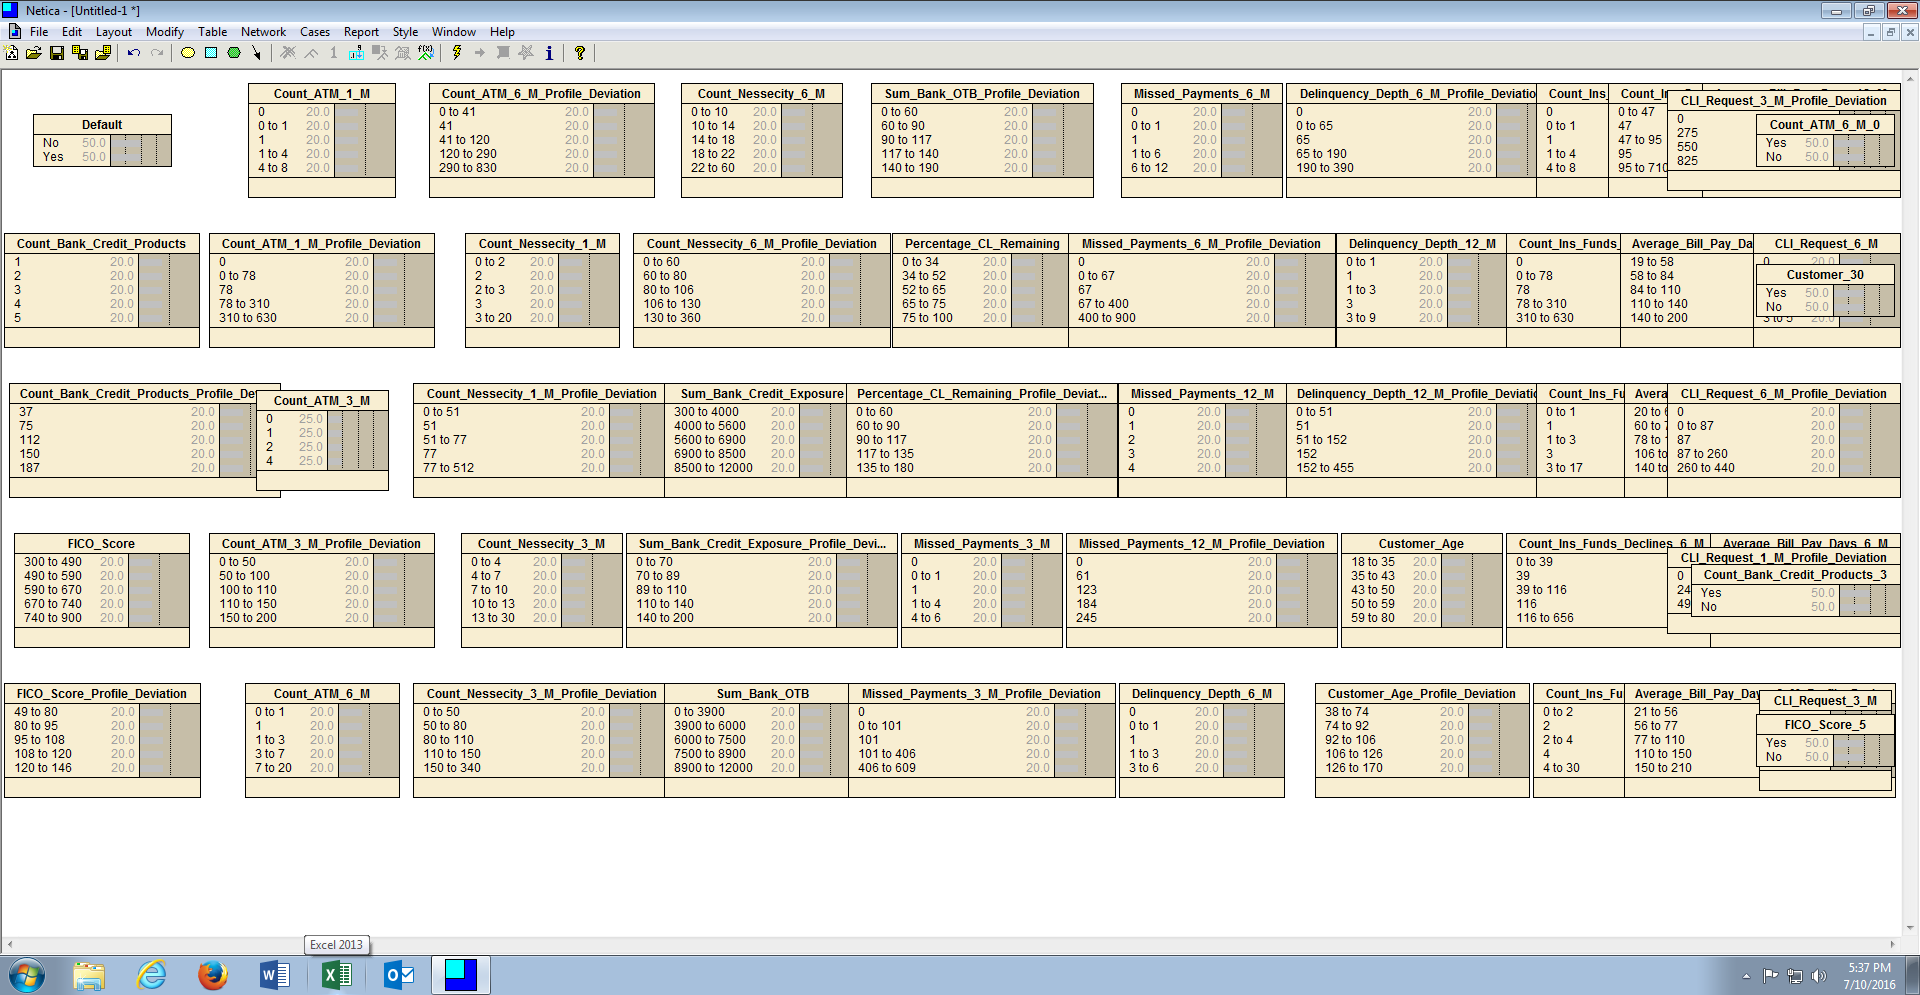The height and width of the screenshot is (995, 1920).
Task: Click the system tray volume icon
Action: coord(1818,976)
